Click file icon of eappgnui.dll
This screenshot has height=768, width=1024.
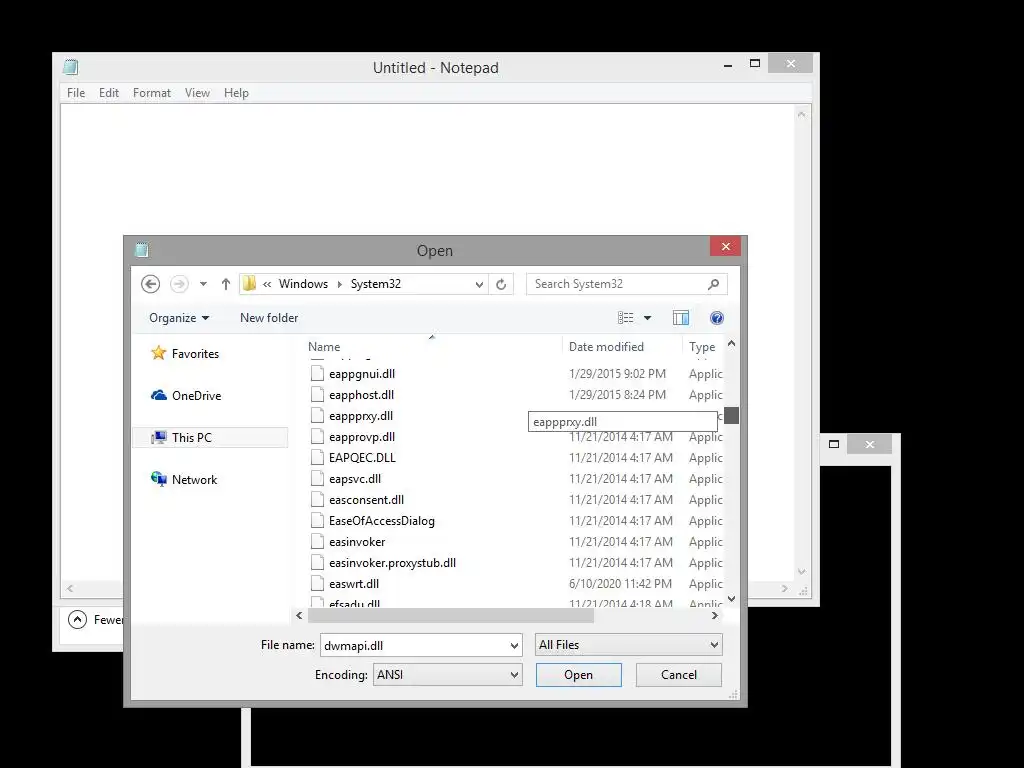point(317,374)
